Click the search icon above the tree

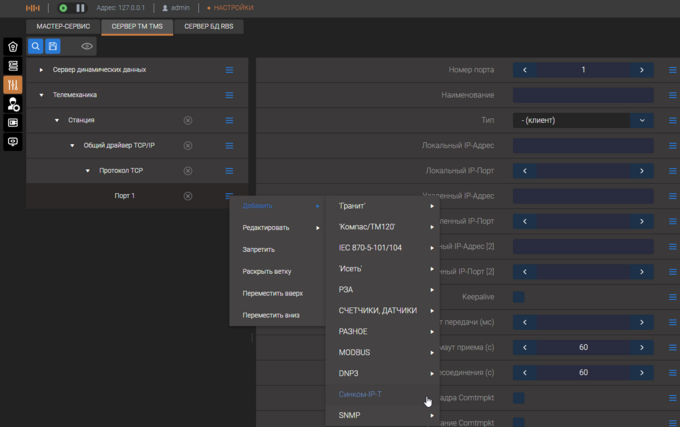click(x=35, y=46)
